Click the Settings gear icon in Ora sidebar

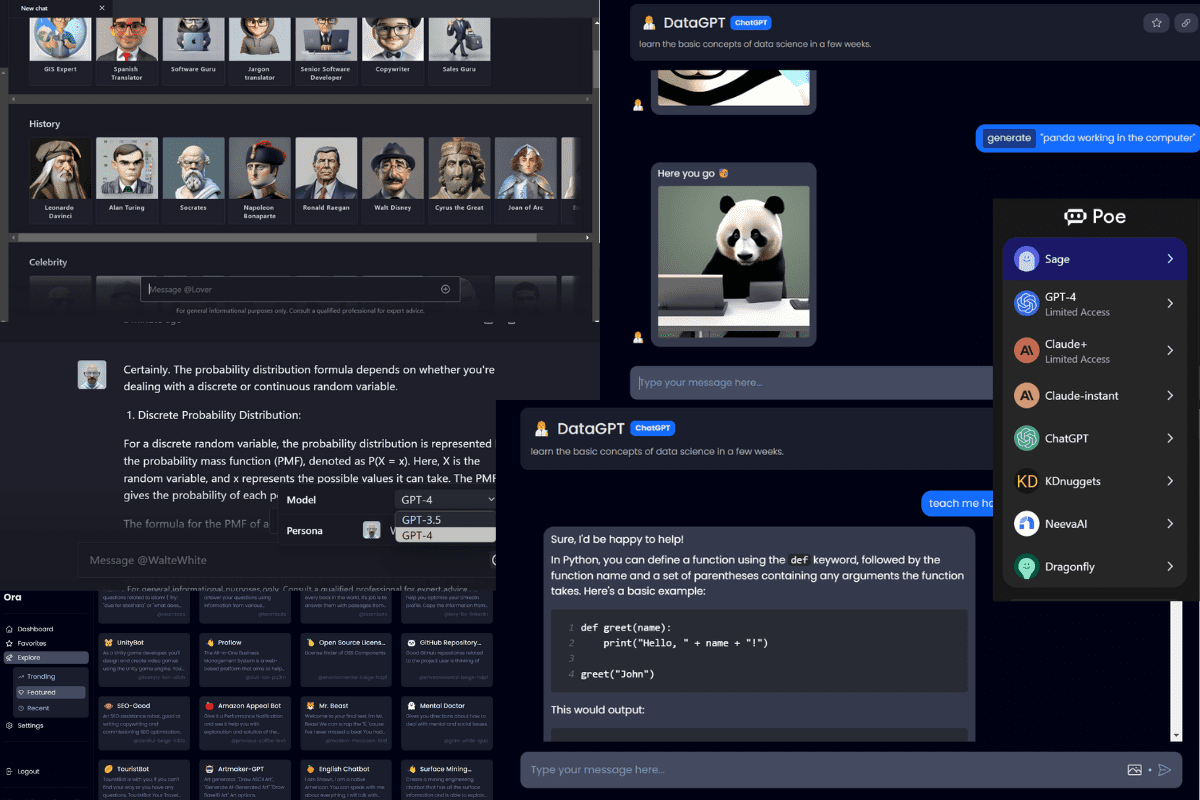click(10, 725)
